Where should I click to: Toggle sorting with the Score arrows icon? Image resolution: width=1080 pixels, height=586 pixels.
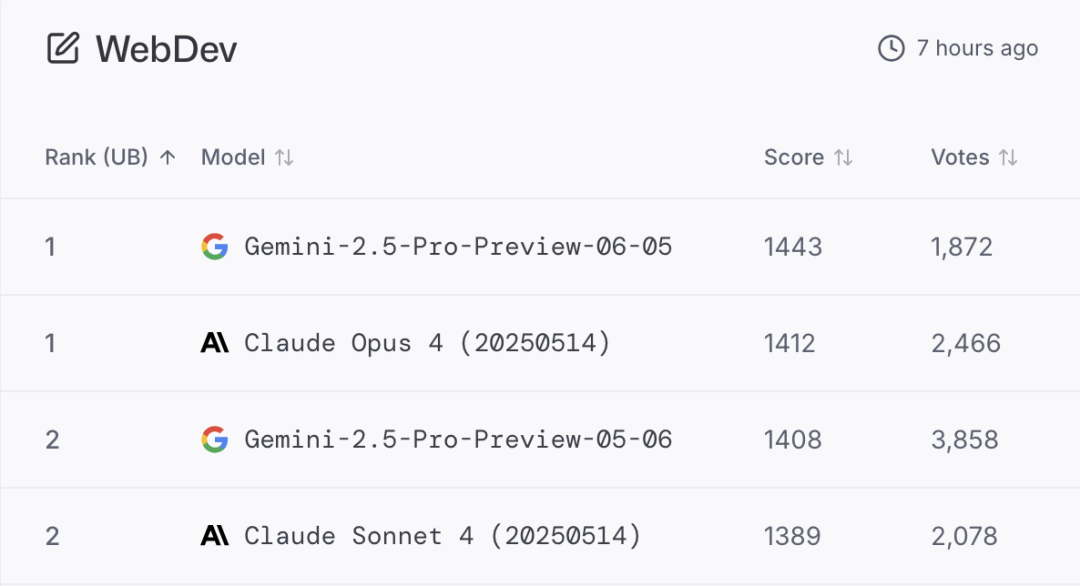(843, 158)
